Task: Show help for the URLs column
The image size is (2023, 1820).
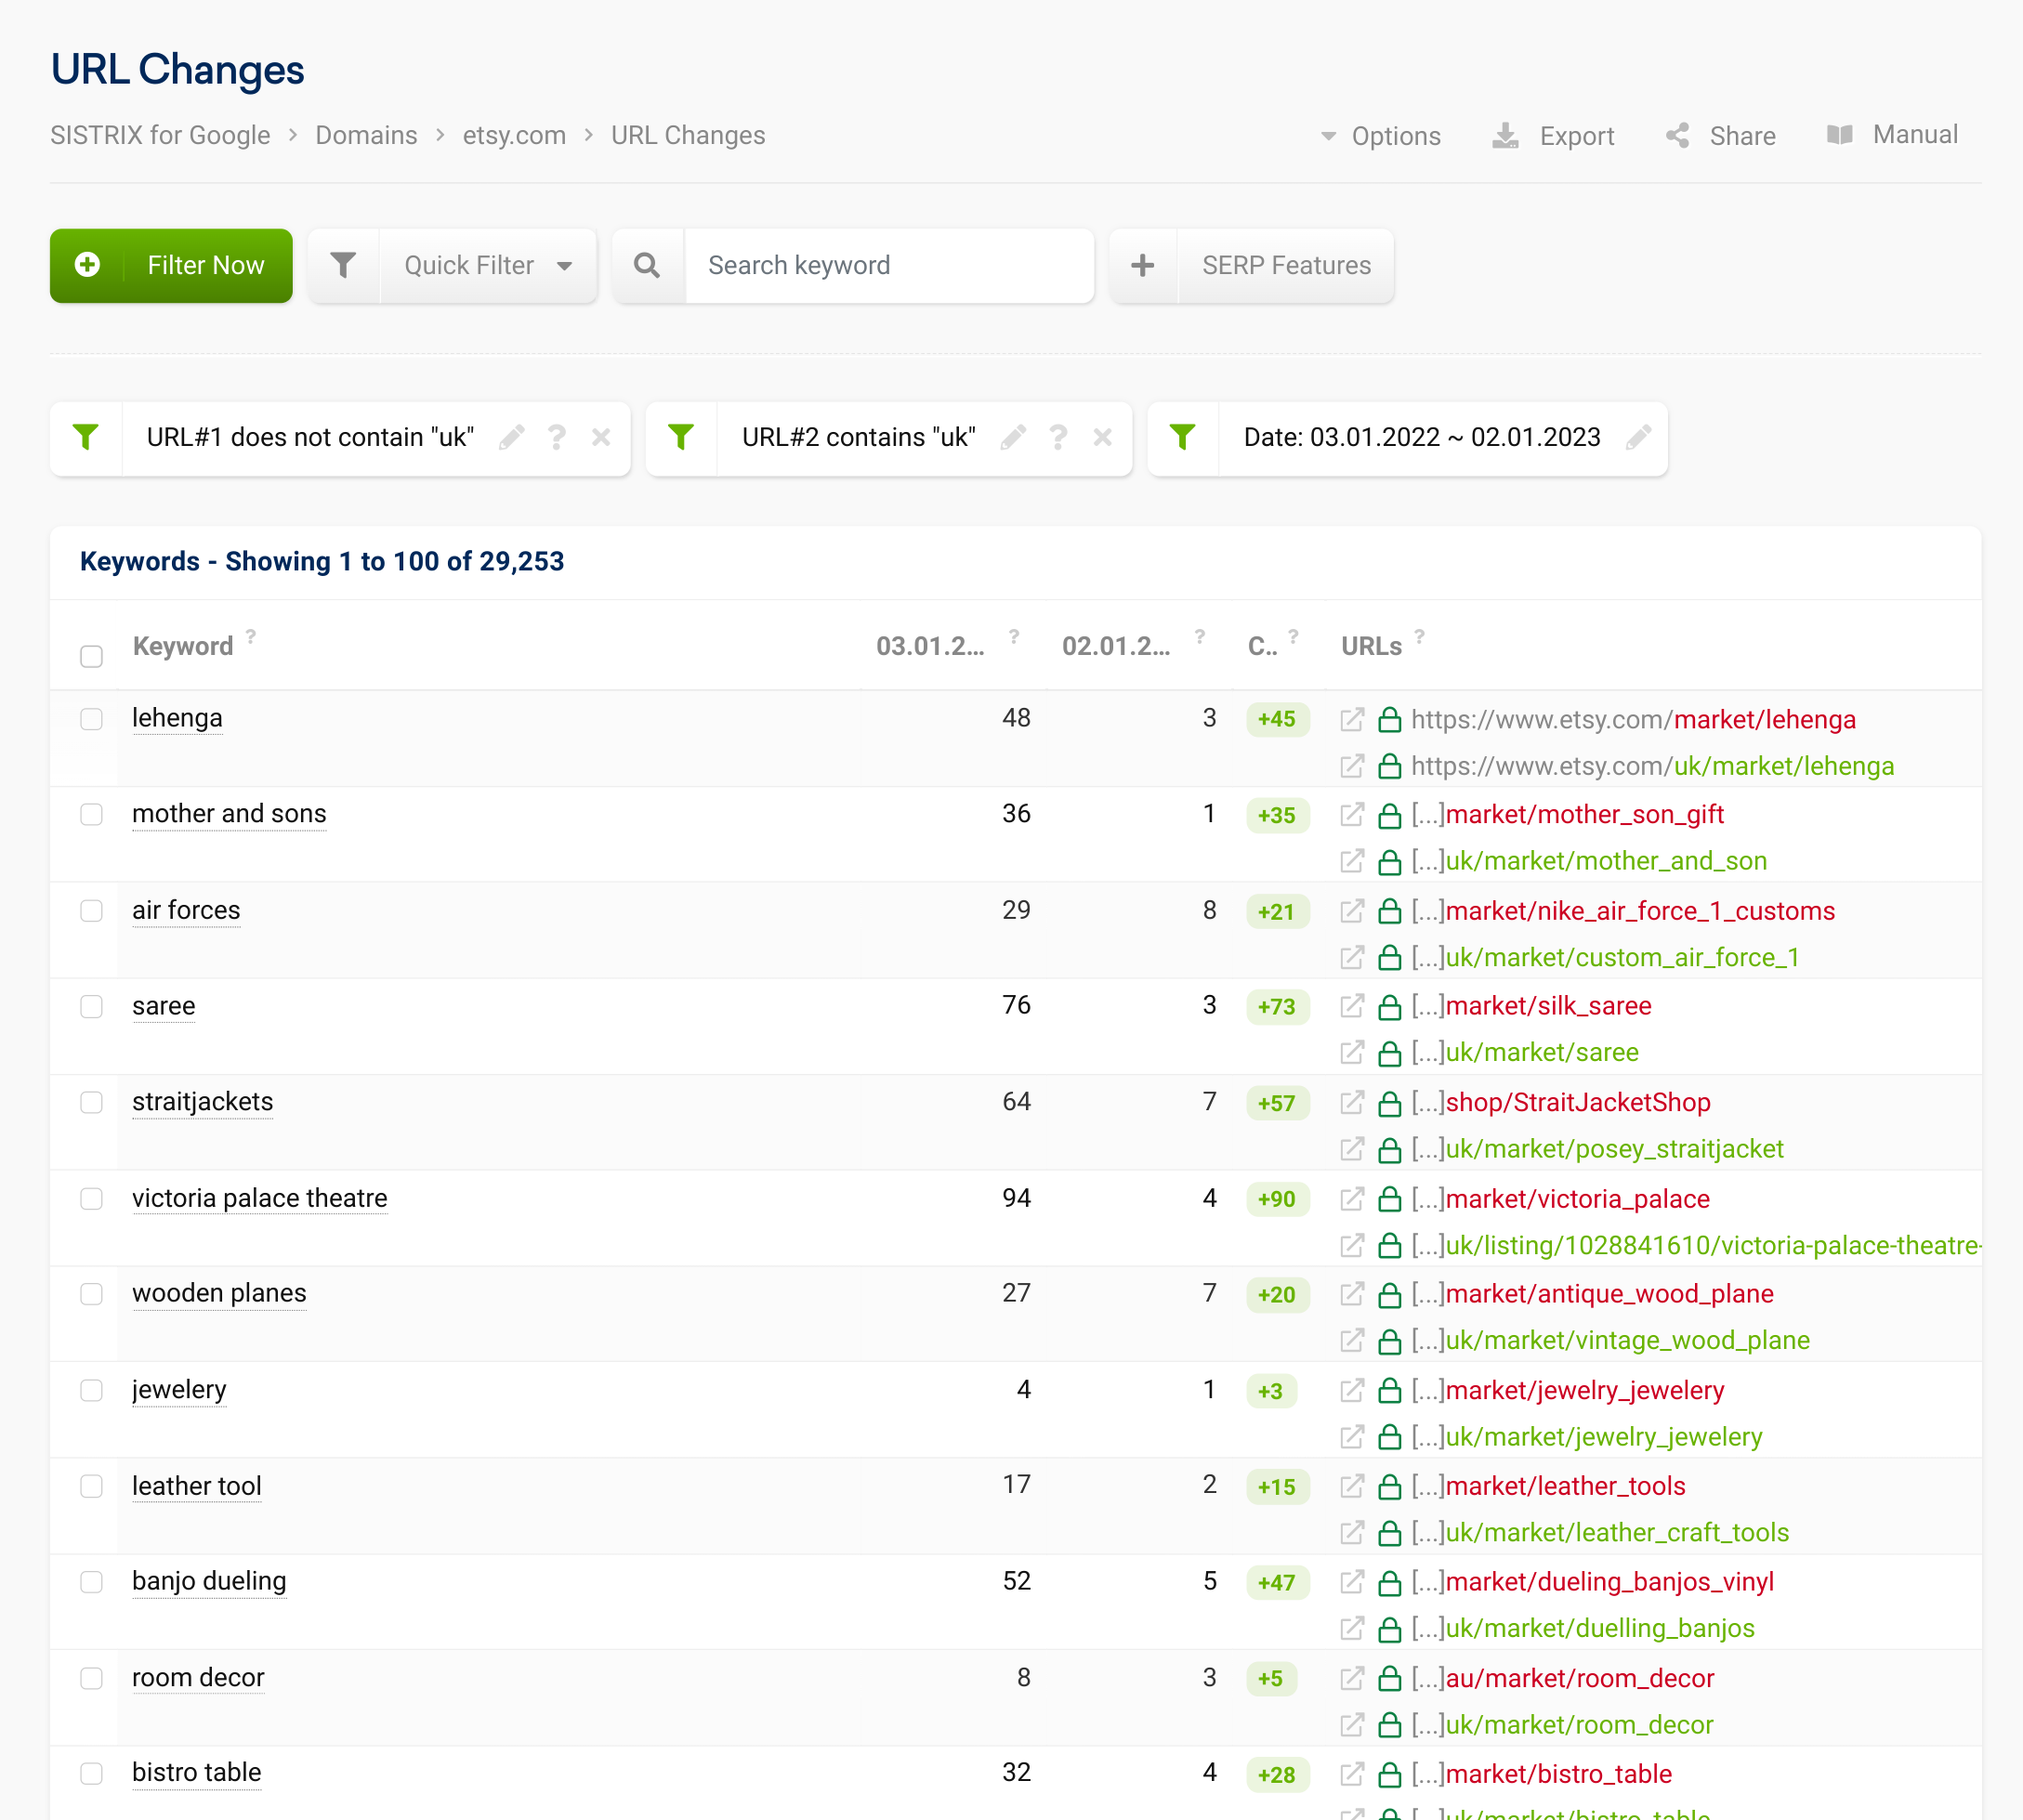Action: 1419,636
